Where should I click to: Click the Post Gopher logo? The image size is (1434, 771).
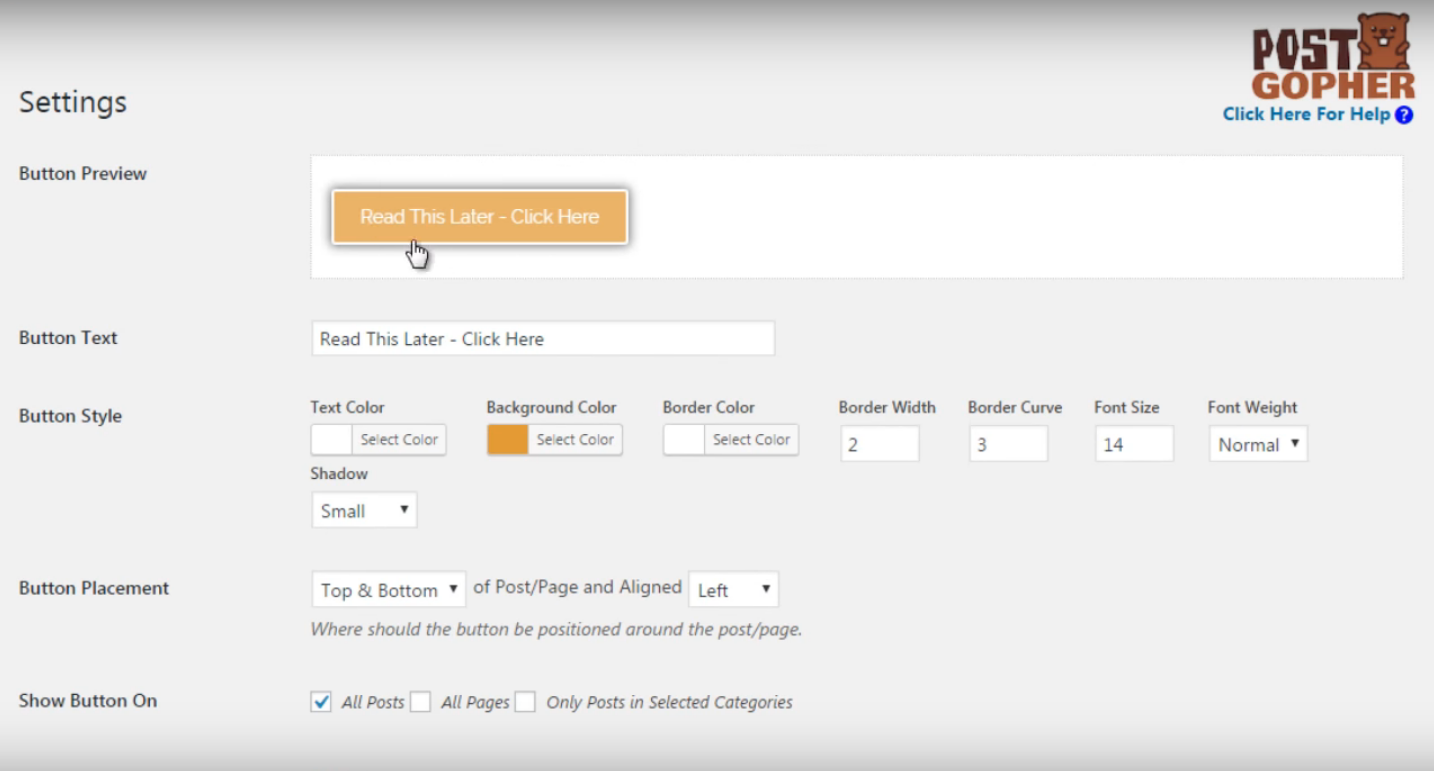1333,58
